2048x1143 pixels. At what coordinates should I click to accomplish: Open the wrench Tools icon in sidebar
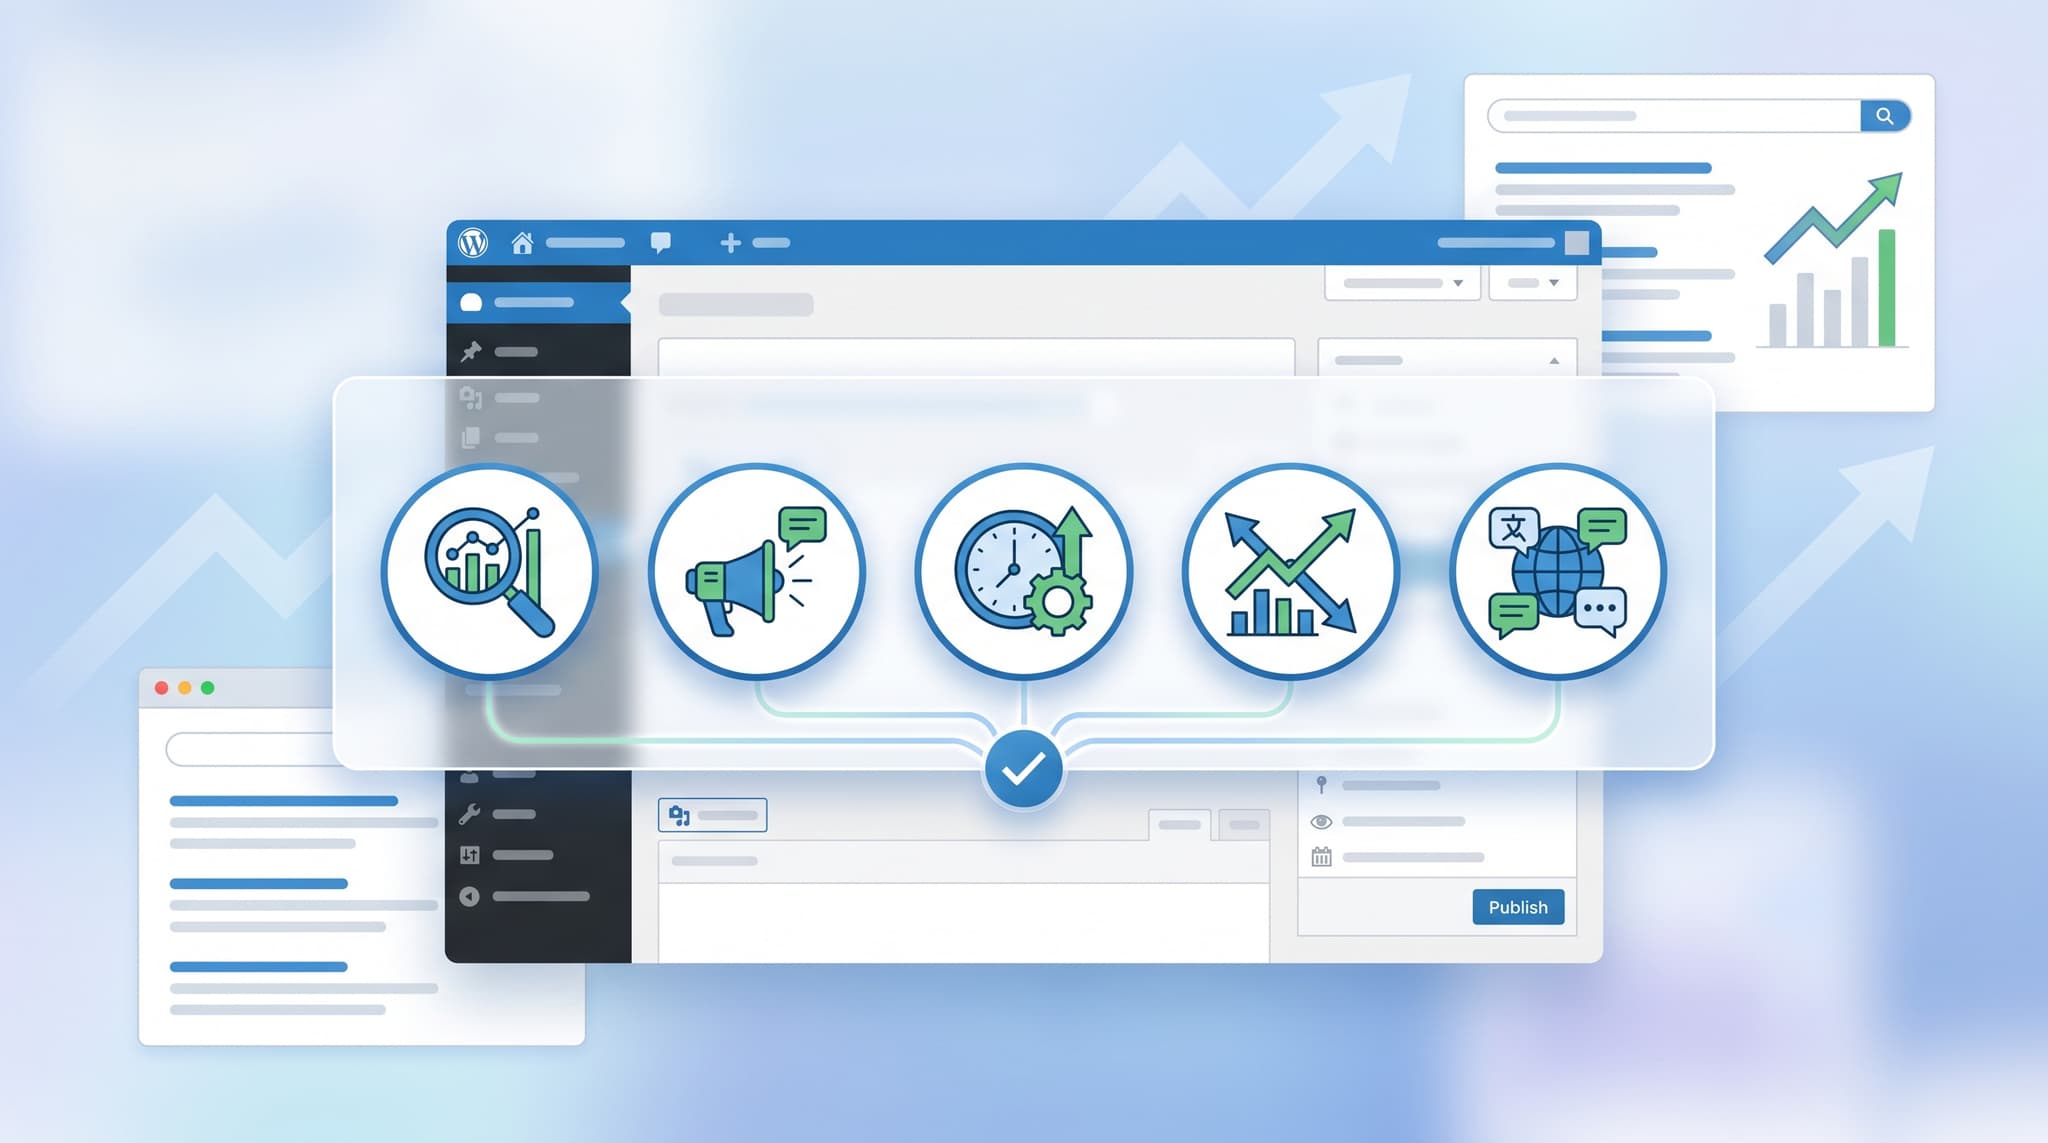tap(469, 814)
